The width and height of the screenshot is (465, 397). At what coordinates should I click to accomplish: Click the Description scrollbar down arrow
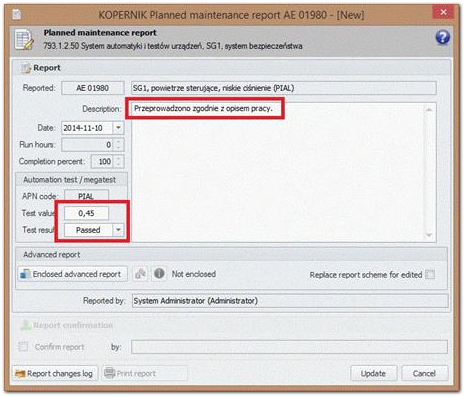pos(429,235)
